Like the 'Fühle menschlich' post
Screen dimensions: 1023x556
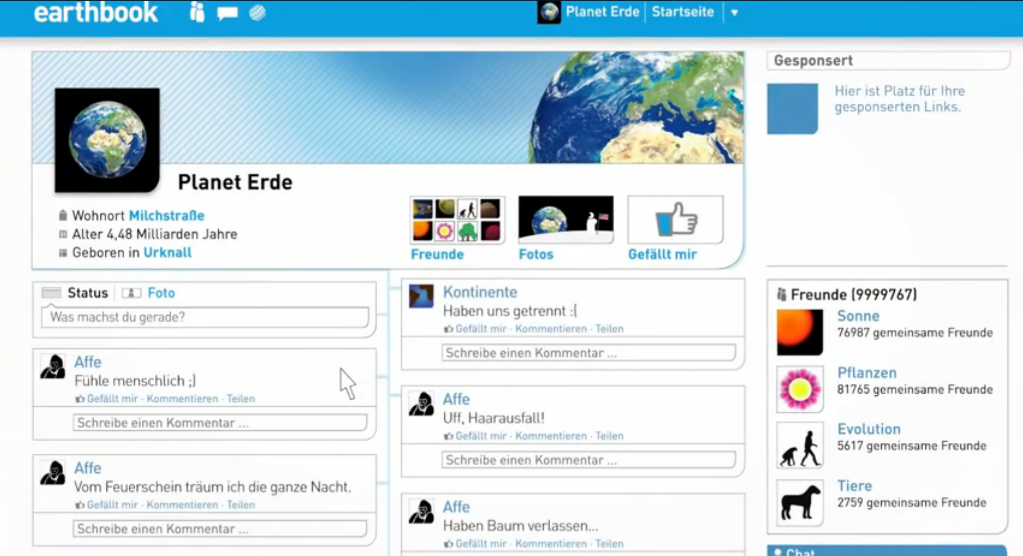[x=112, y=399]
